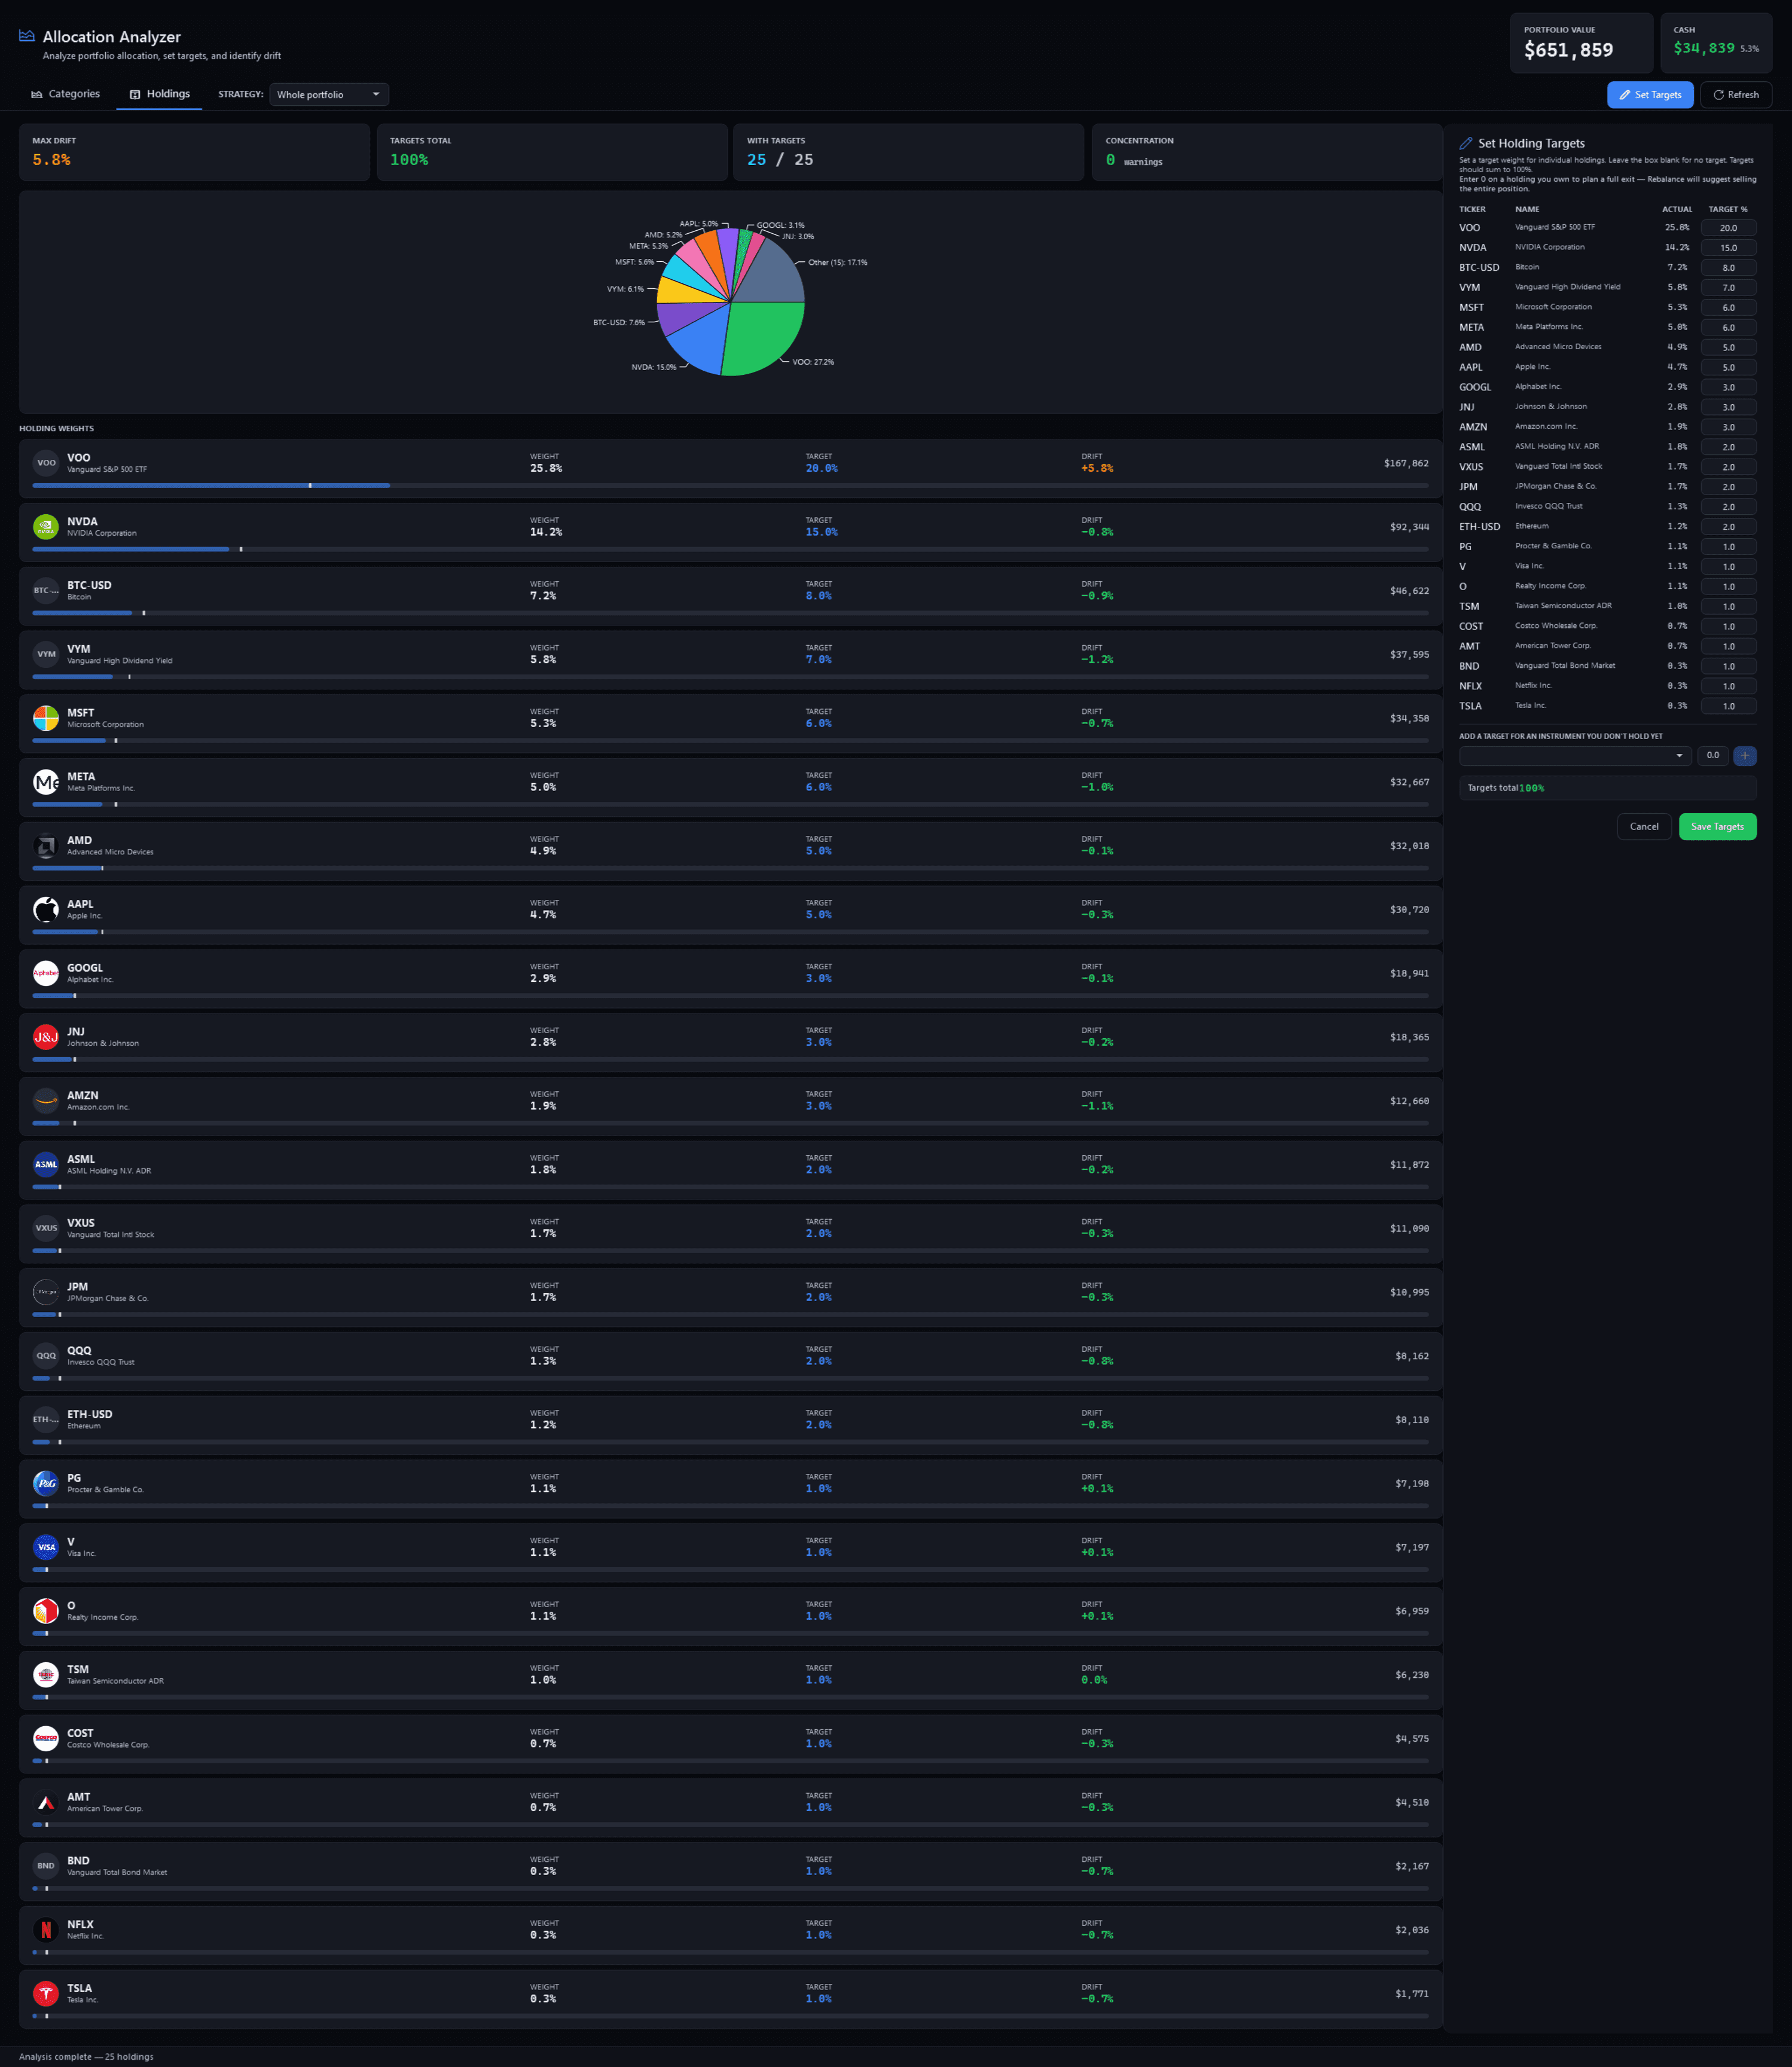Click the NVDA weight progress bar

(x=730, y=549)
